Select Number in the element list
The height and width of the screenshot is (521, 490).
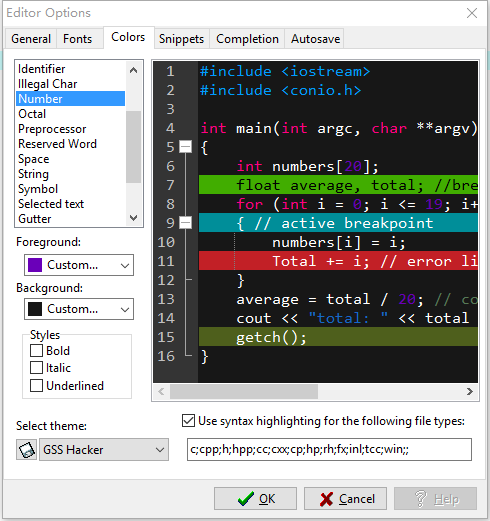coord(71,99)
